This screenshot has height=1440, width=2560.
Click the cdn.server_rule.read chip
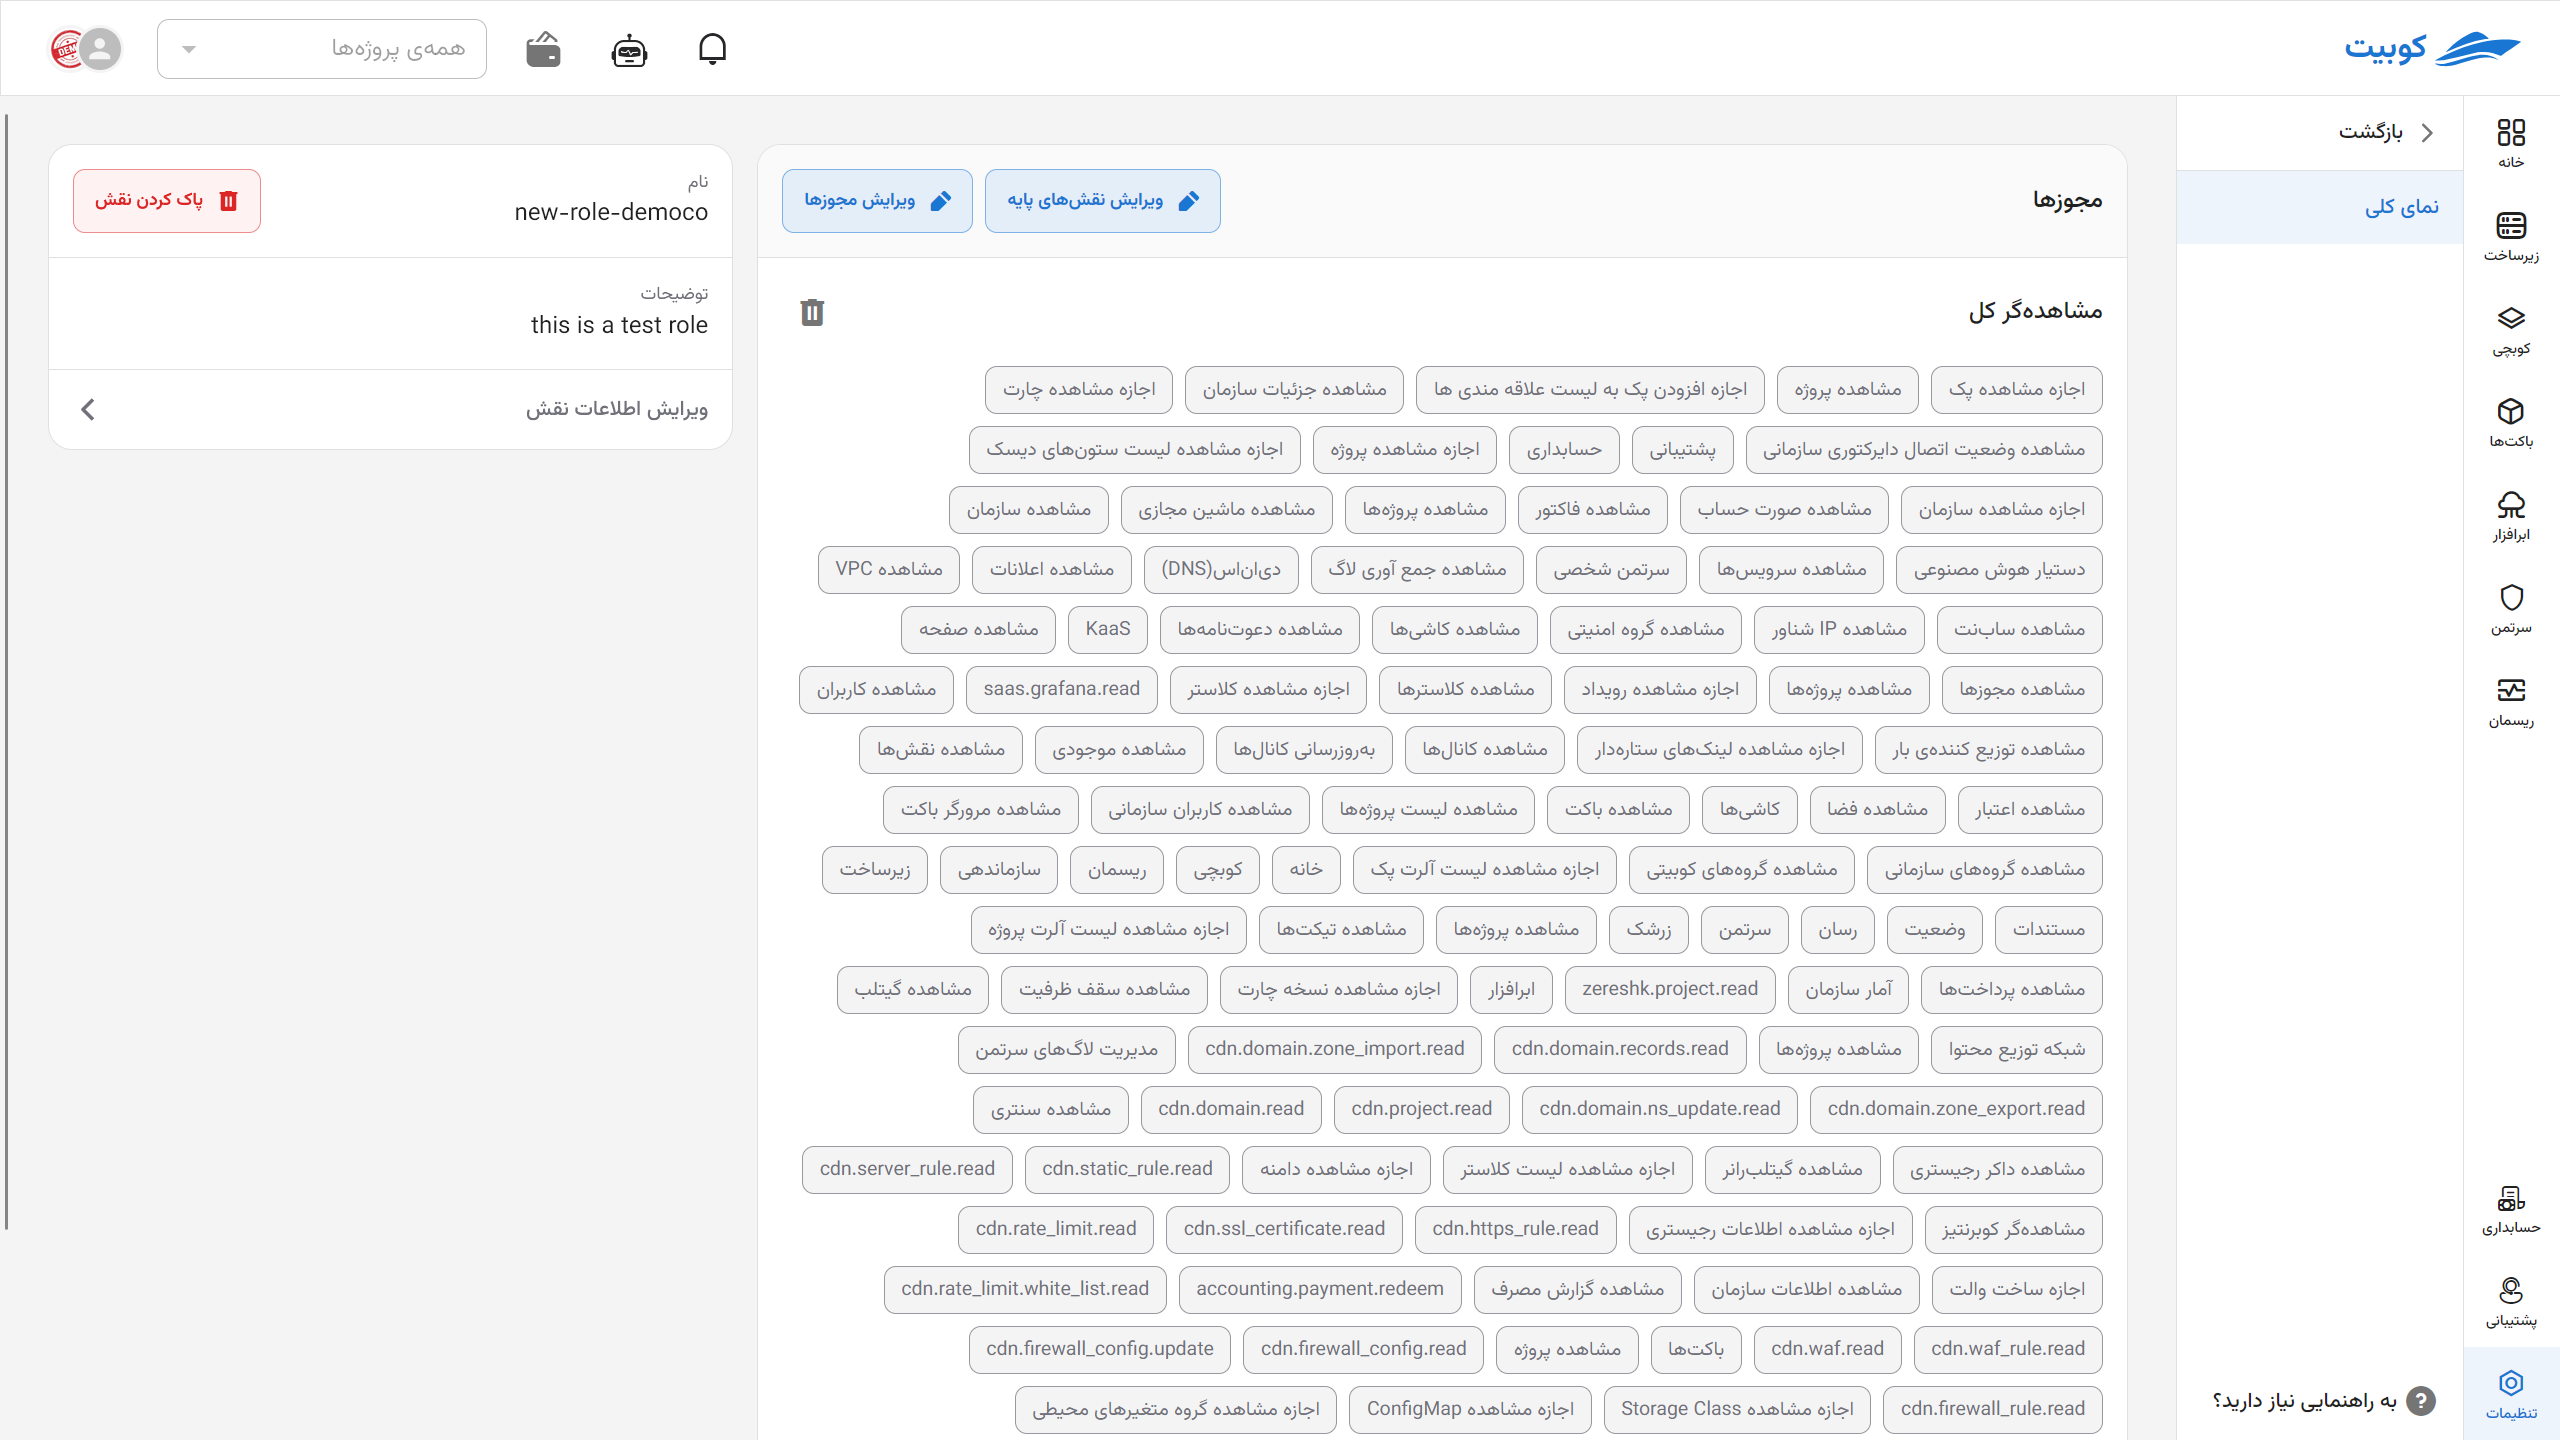[x=907, y=1170]
